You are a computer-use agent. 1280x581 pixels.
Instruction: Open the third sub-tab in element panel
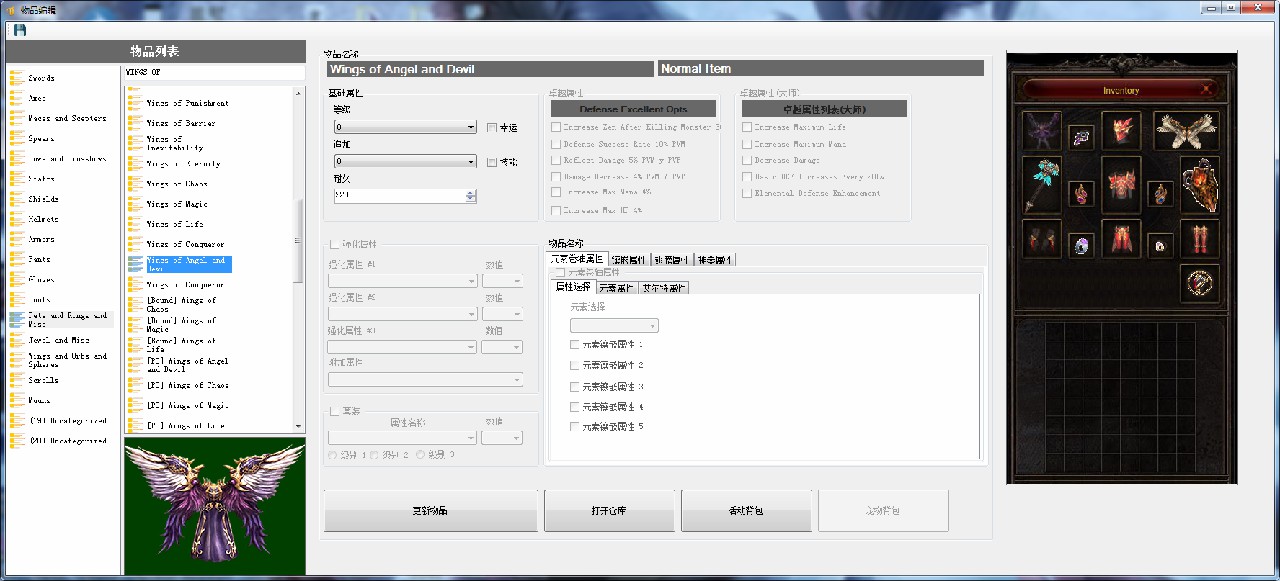point(664,288)
